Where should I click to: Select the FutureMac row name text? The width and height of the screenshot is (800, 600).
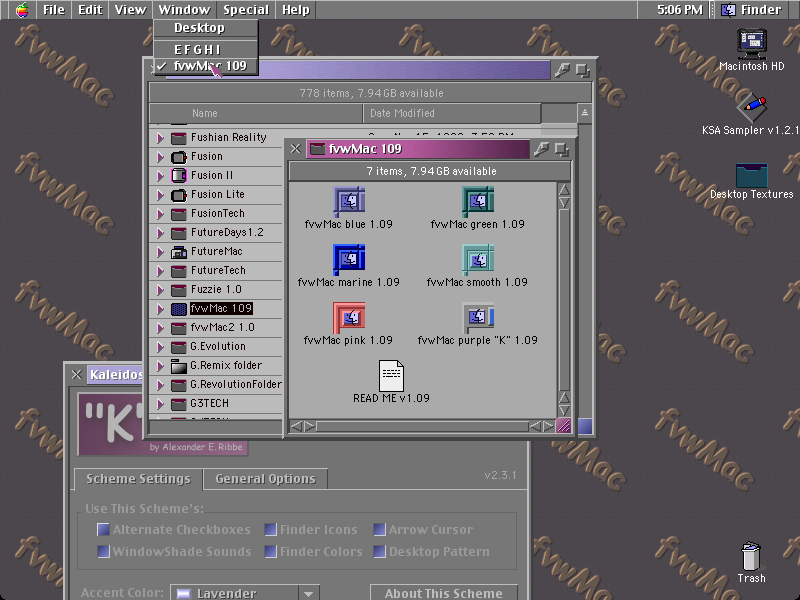pyautogui.click(x=216, y=252)
